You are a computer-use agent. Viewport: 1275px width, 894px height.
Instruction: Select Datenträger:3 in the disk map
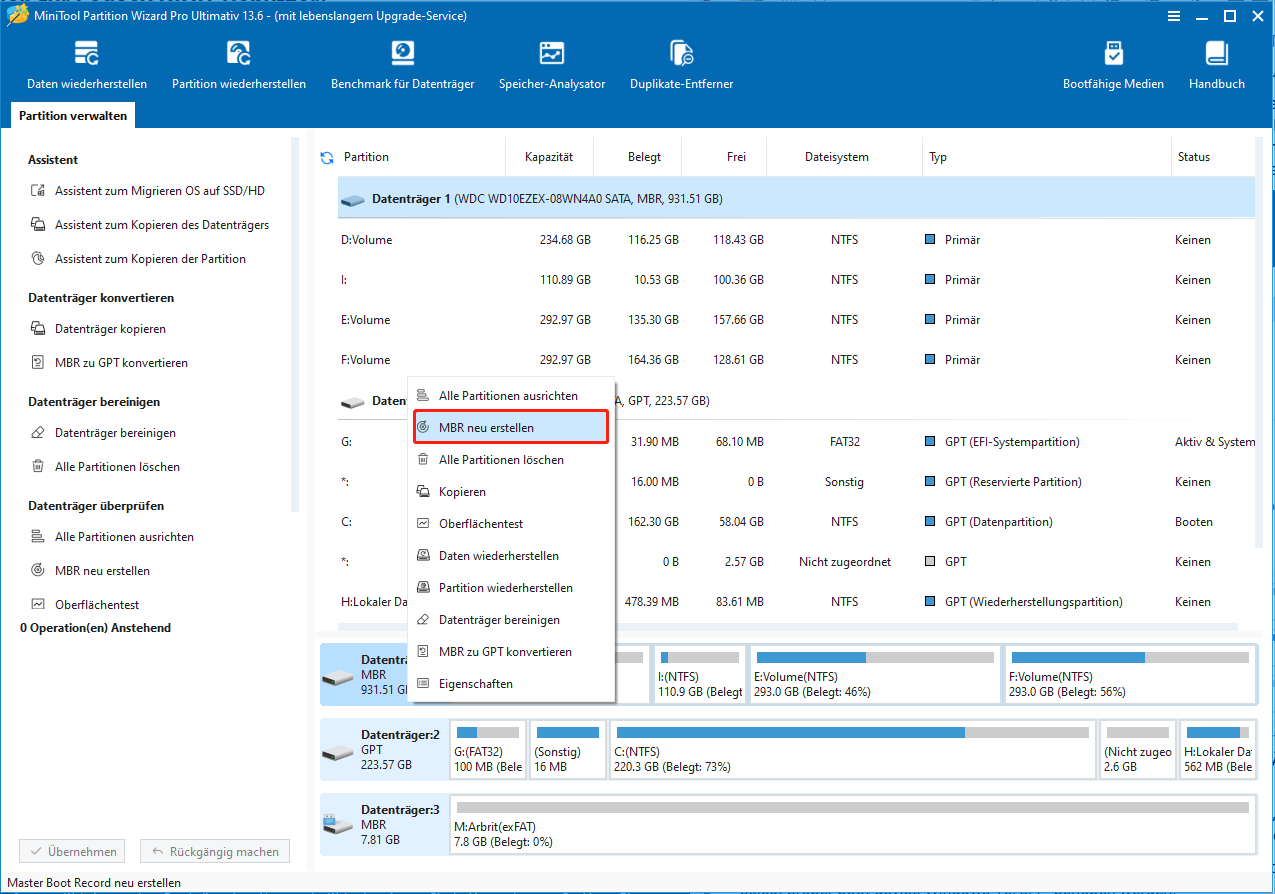[x=384, y=825]
